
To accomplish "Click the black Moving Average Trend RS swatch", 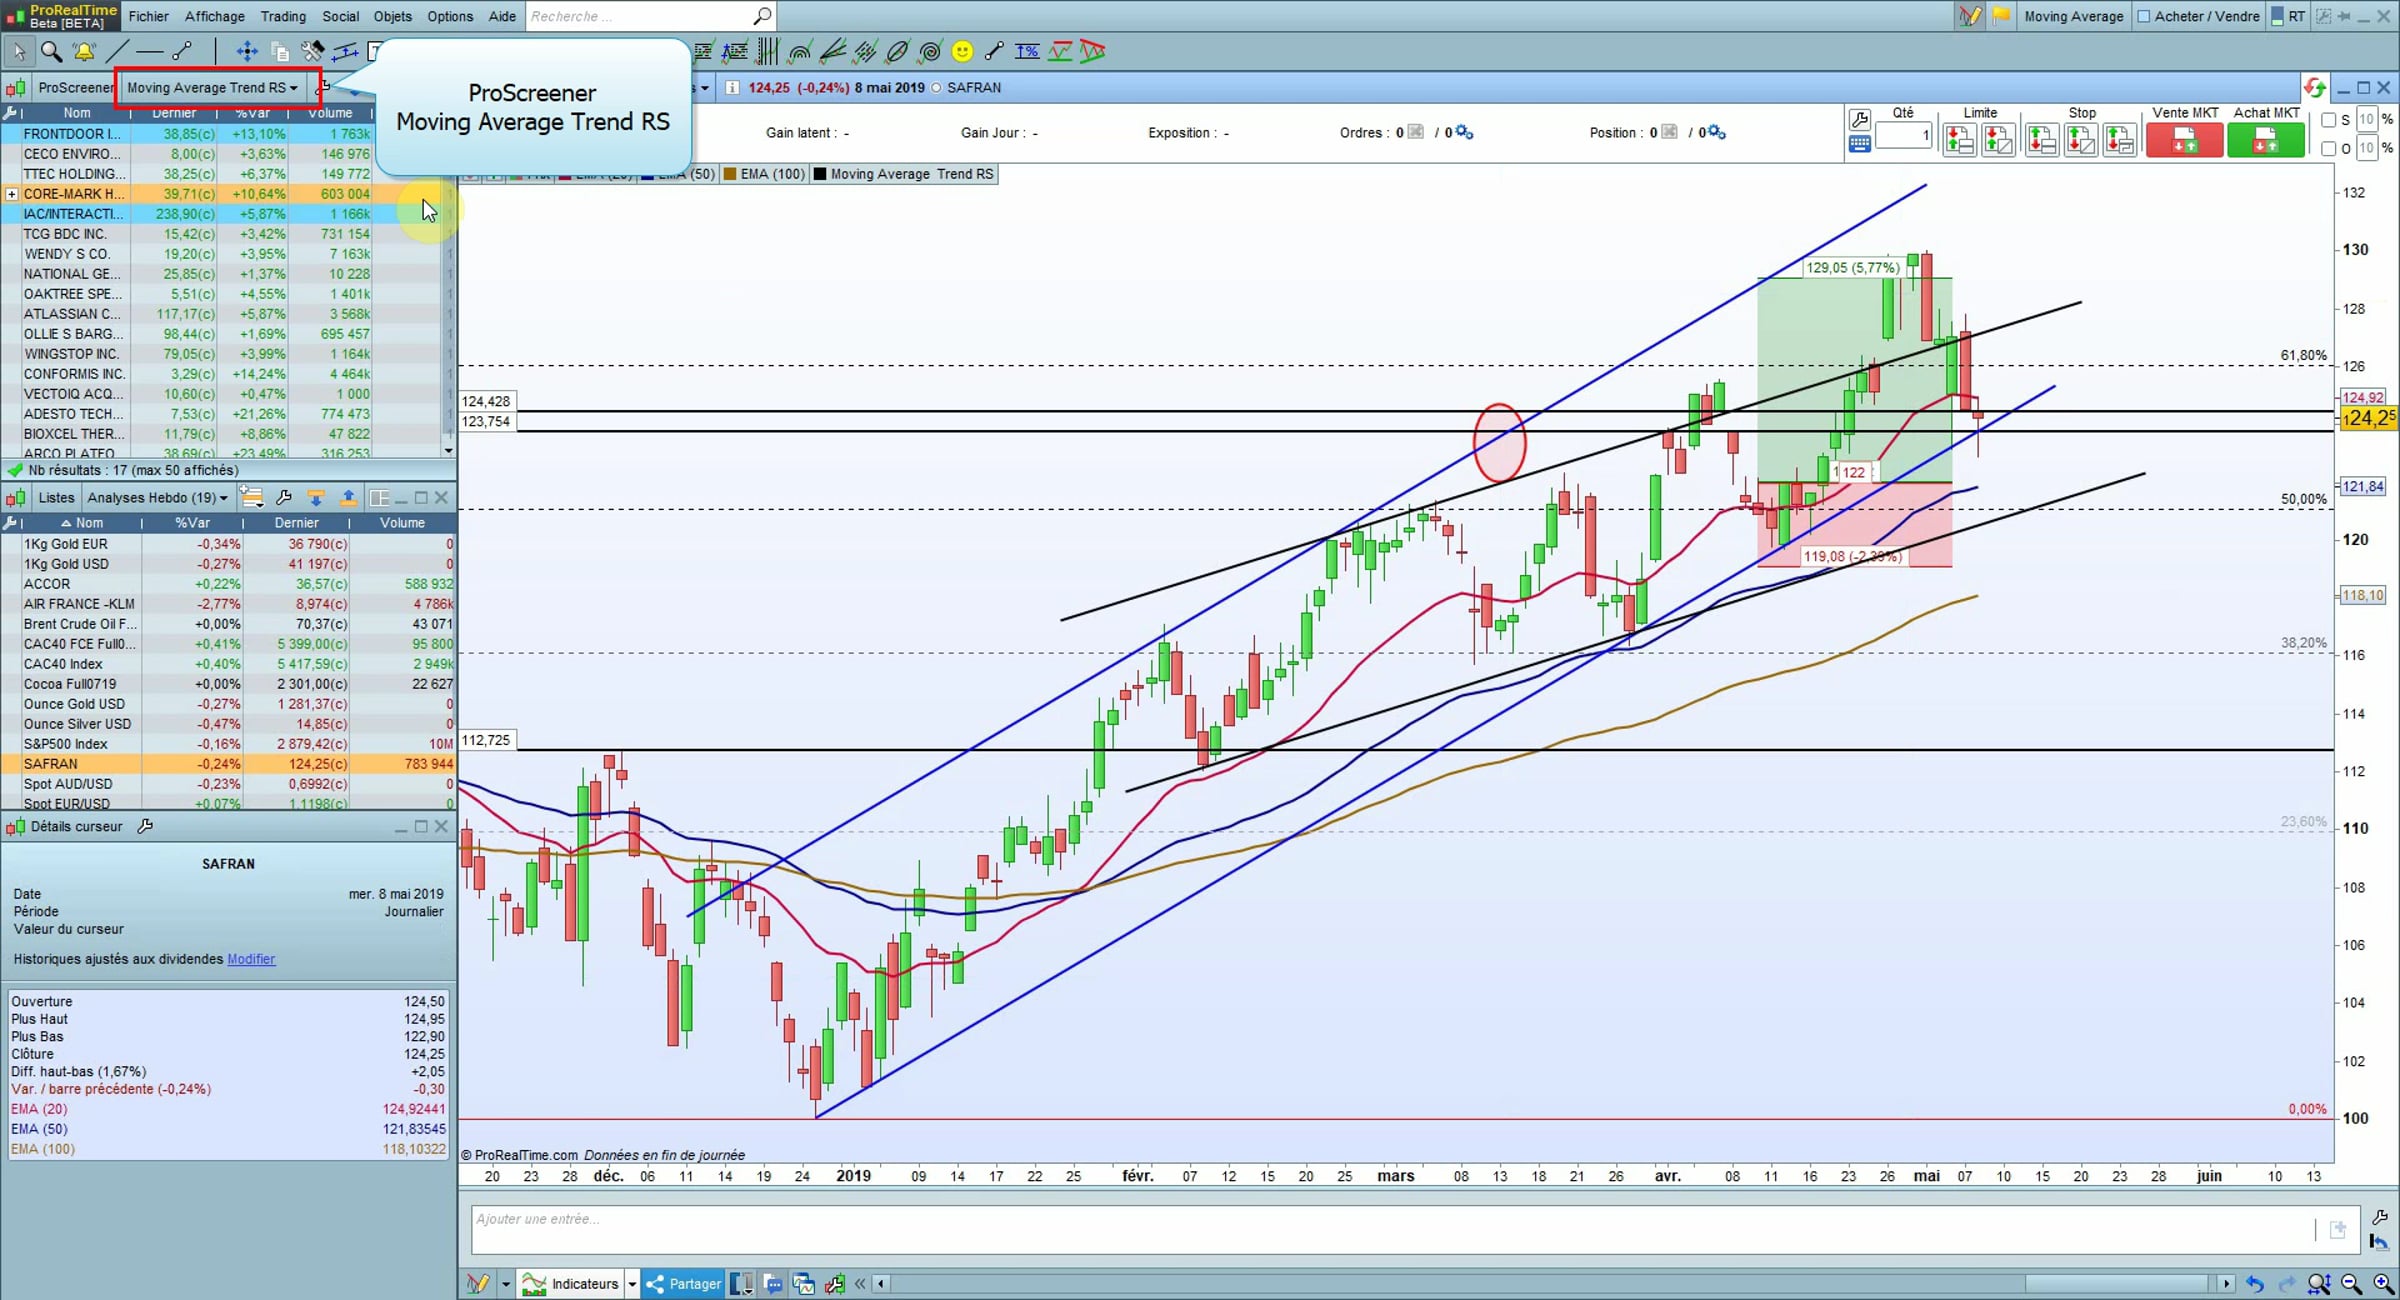I will [820, 174].
